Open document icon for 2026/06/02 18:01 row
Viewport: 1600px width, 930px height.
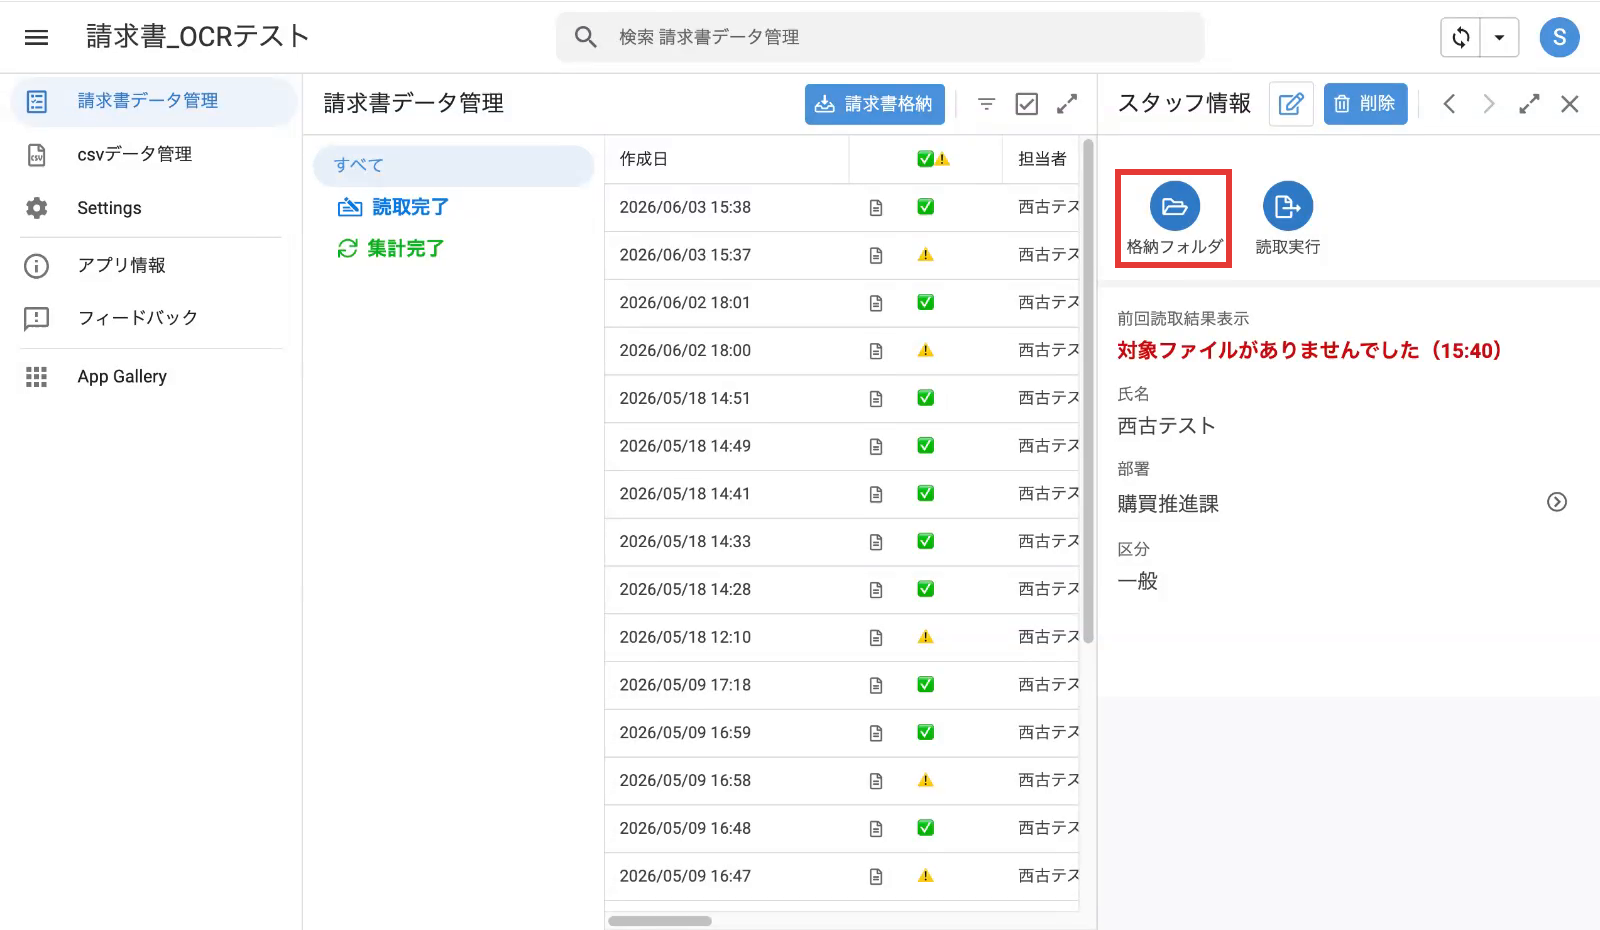tap(876, 303)
